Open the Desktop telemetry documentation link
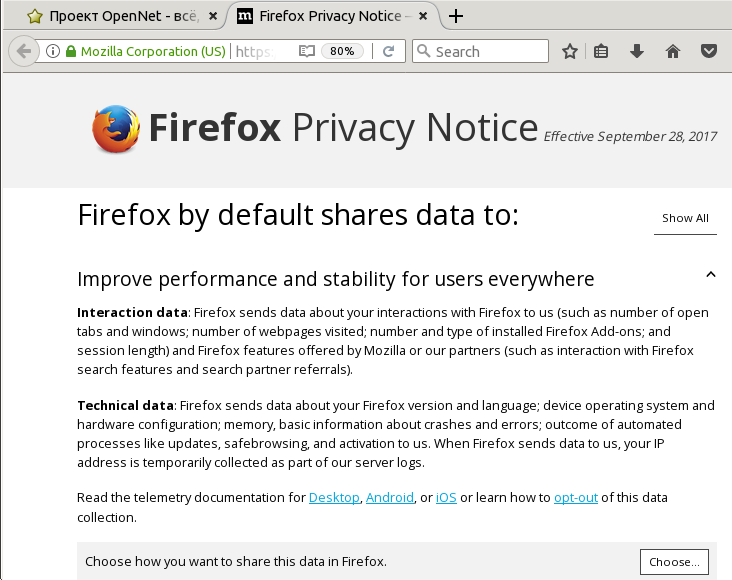This screenshot has width=732, height=580. (x=334, y=498)
